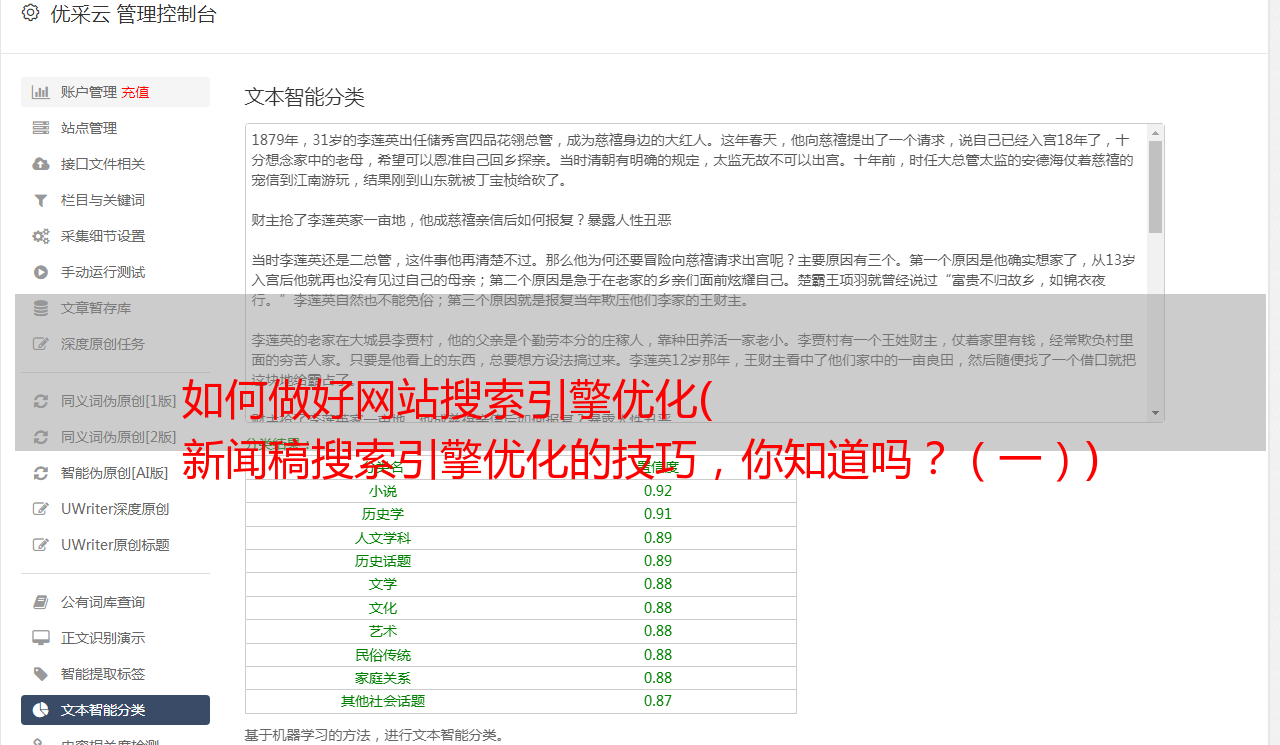This screenshot has width=1280, height=745.
Task: Open 采集细节设置 settings page
Action: click(115, 236)
